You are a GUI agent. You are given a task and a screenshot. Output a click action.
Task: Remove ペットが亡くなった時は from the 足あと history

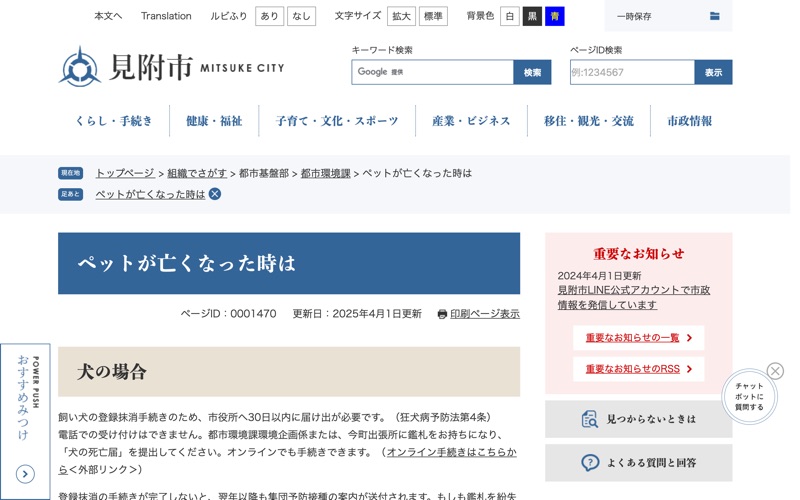215,194
